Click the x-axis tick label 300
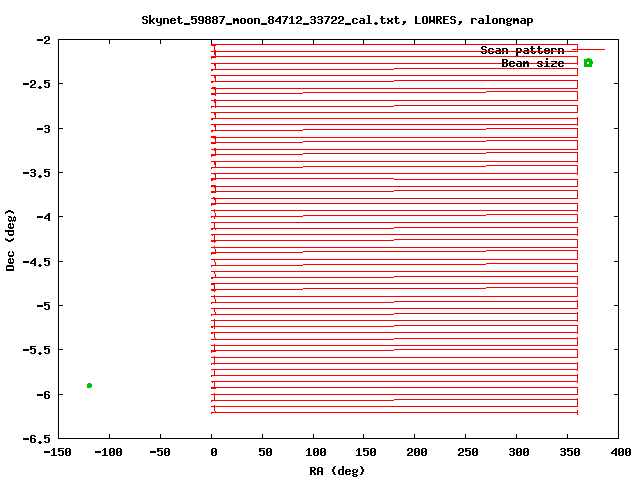The height and width of the screenshot is (480, 640). point(519,452)
